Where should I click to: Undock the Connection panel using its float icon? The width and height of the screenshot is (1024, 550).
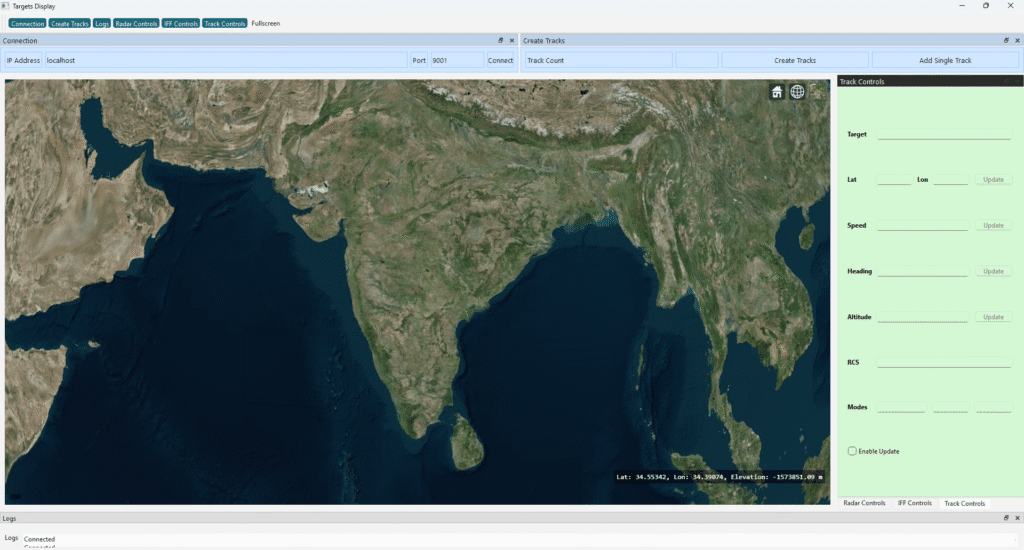tap(501, 41)
